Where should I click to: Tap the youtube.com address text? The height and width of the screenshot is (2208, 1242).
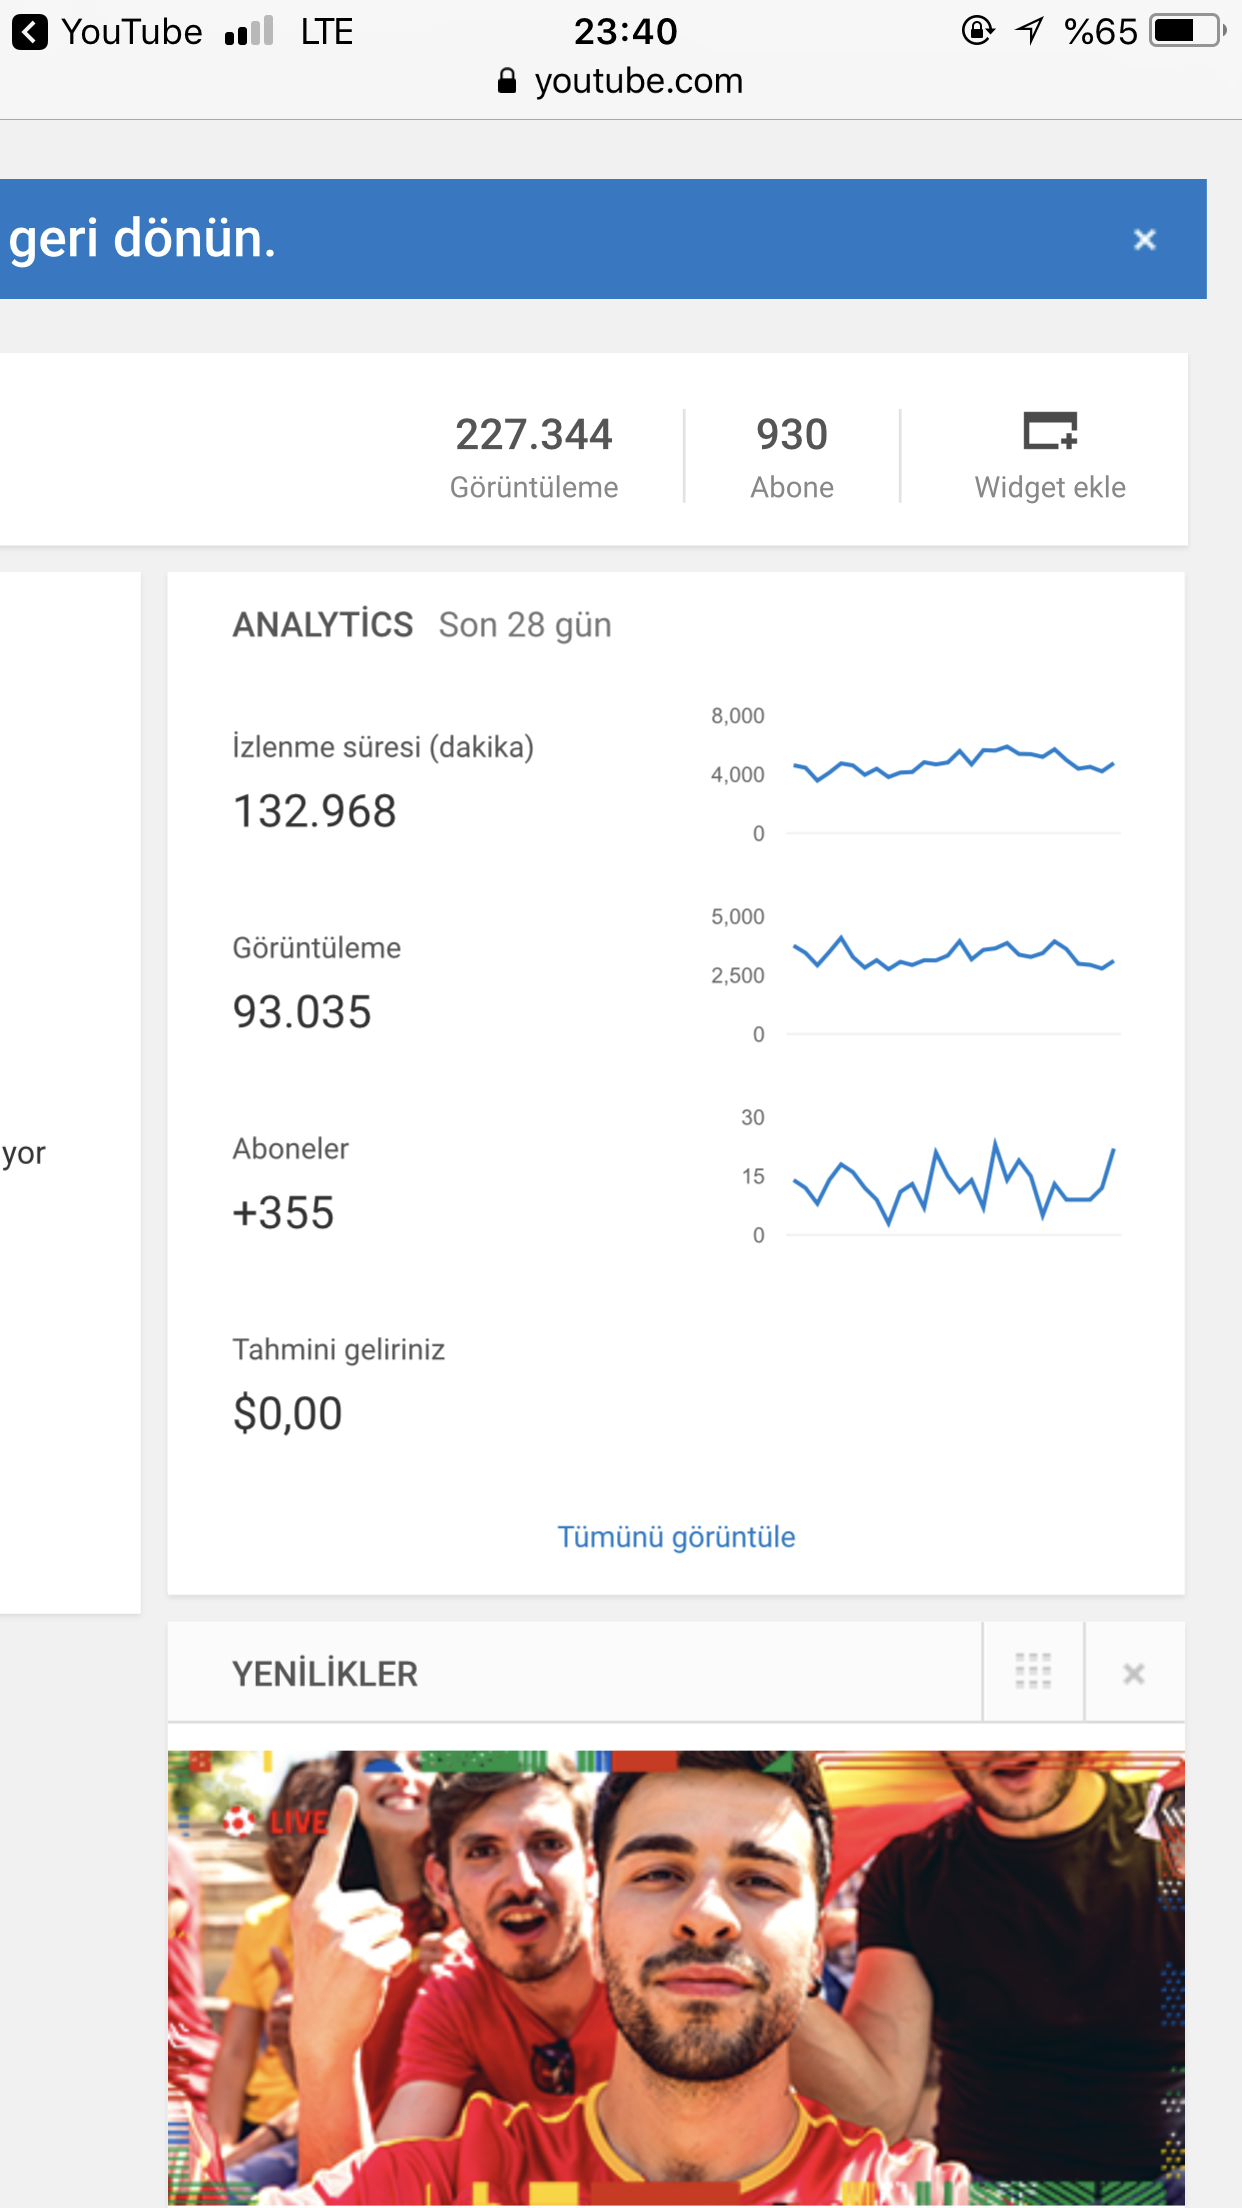639,81
